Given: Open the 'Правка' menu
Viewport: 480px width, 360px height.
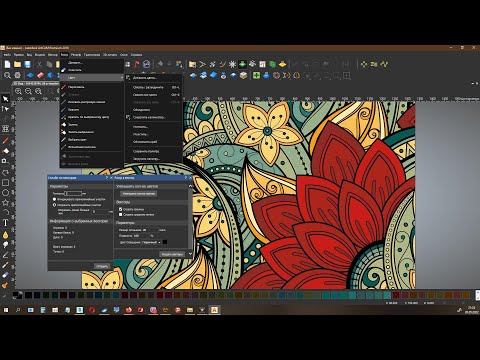Looking at the screenshot, I should 19,55.
